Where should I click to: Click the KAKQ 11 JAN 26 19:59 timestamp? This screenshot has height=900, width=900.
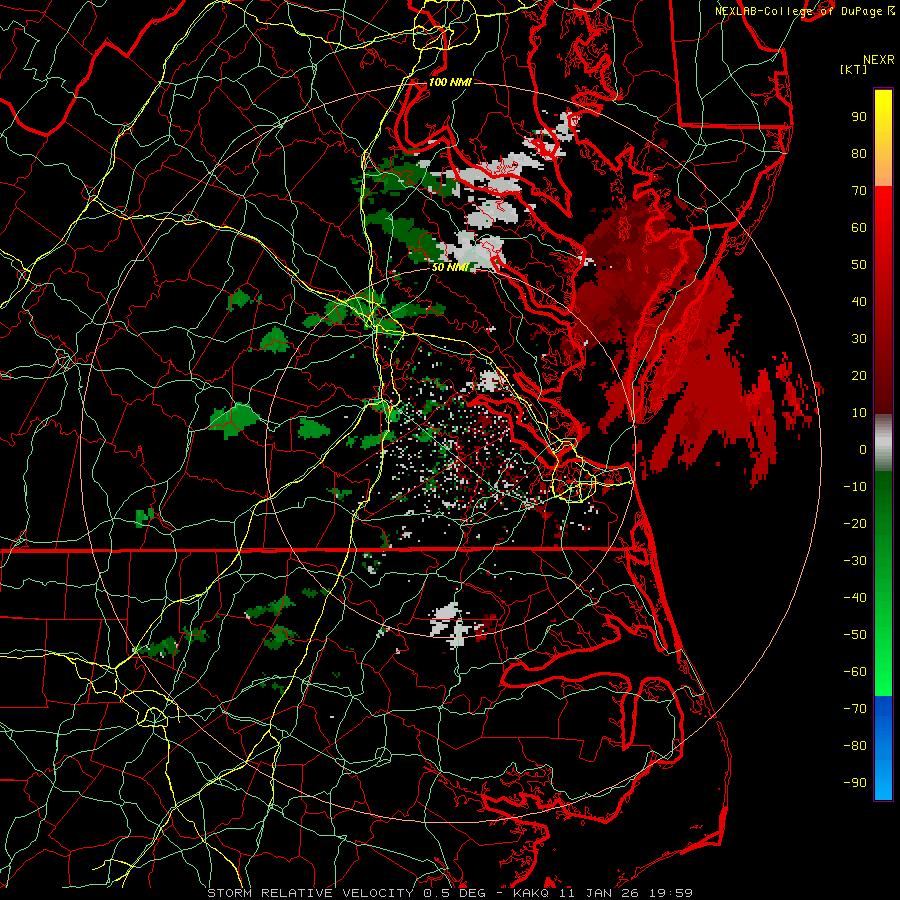603,893
